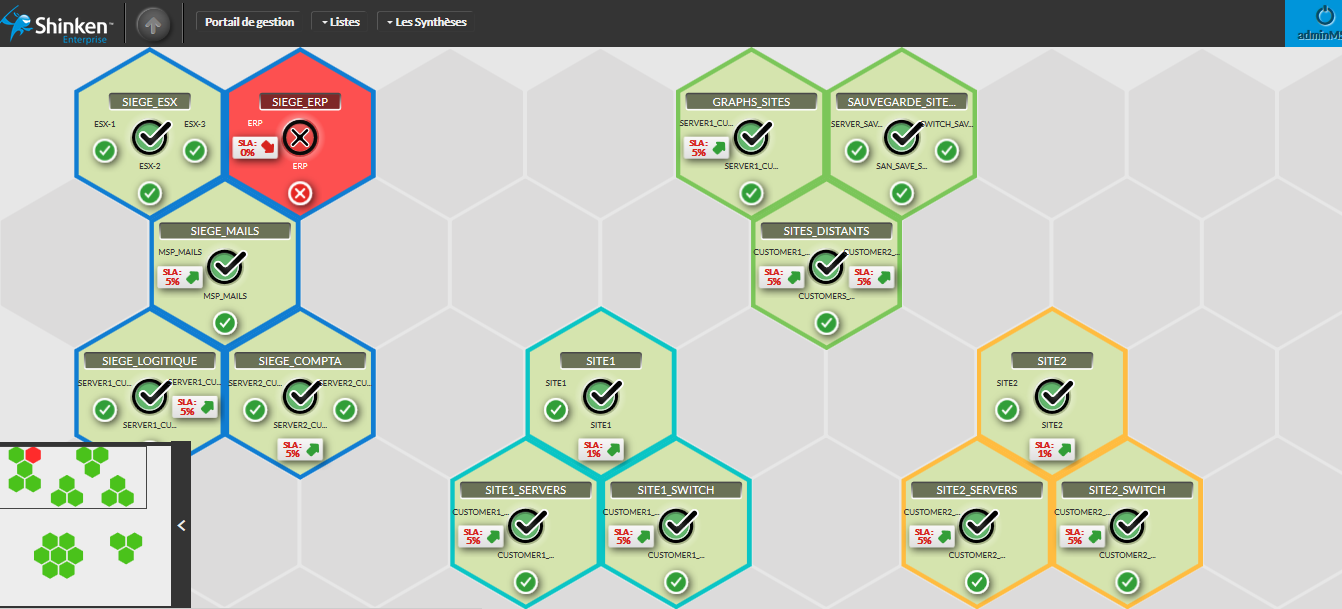Click the large checkmark icon in SIEGE_ESX
Viewport: 1342px width, 609px height.
tap(150, 135)
